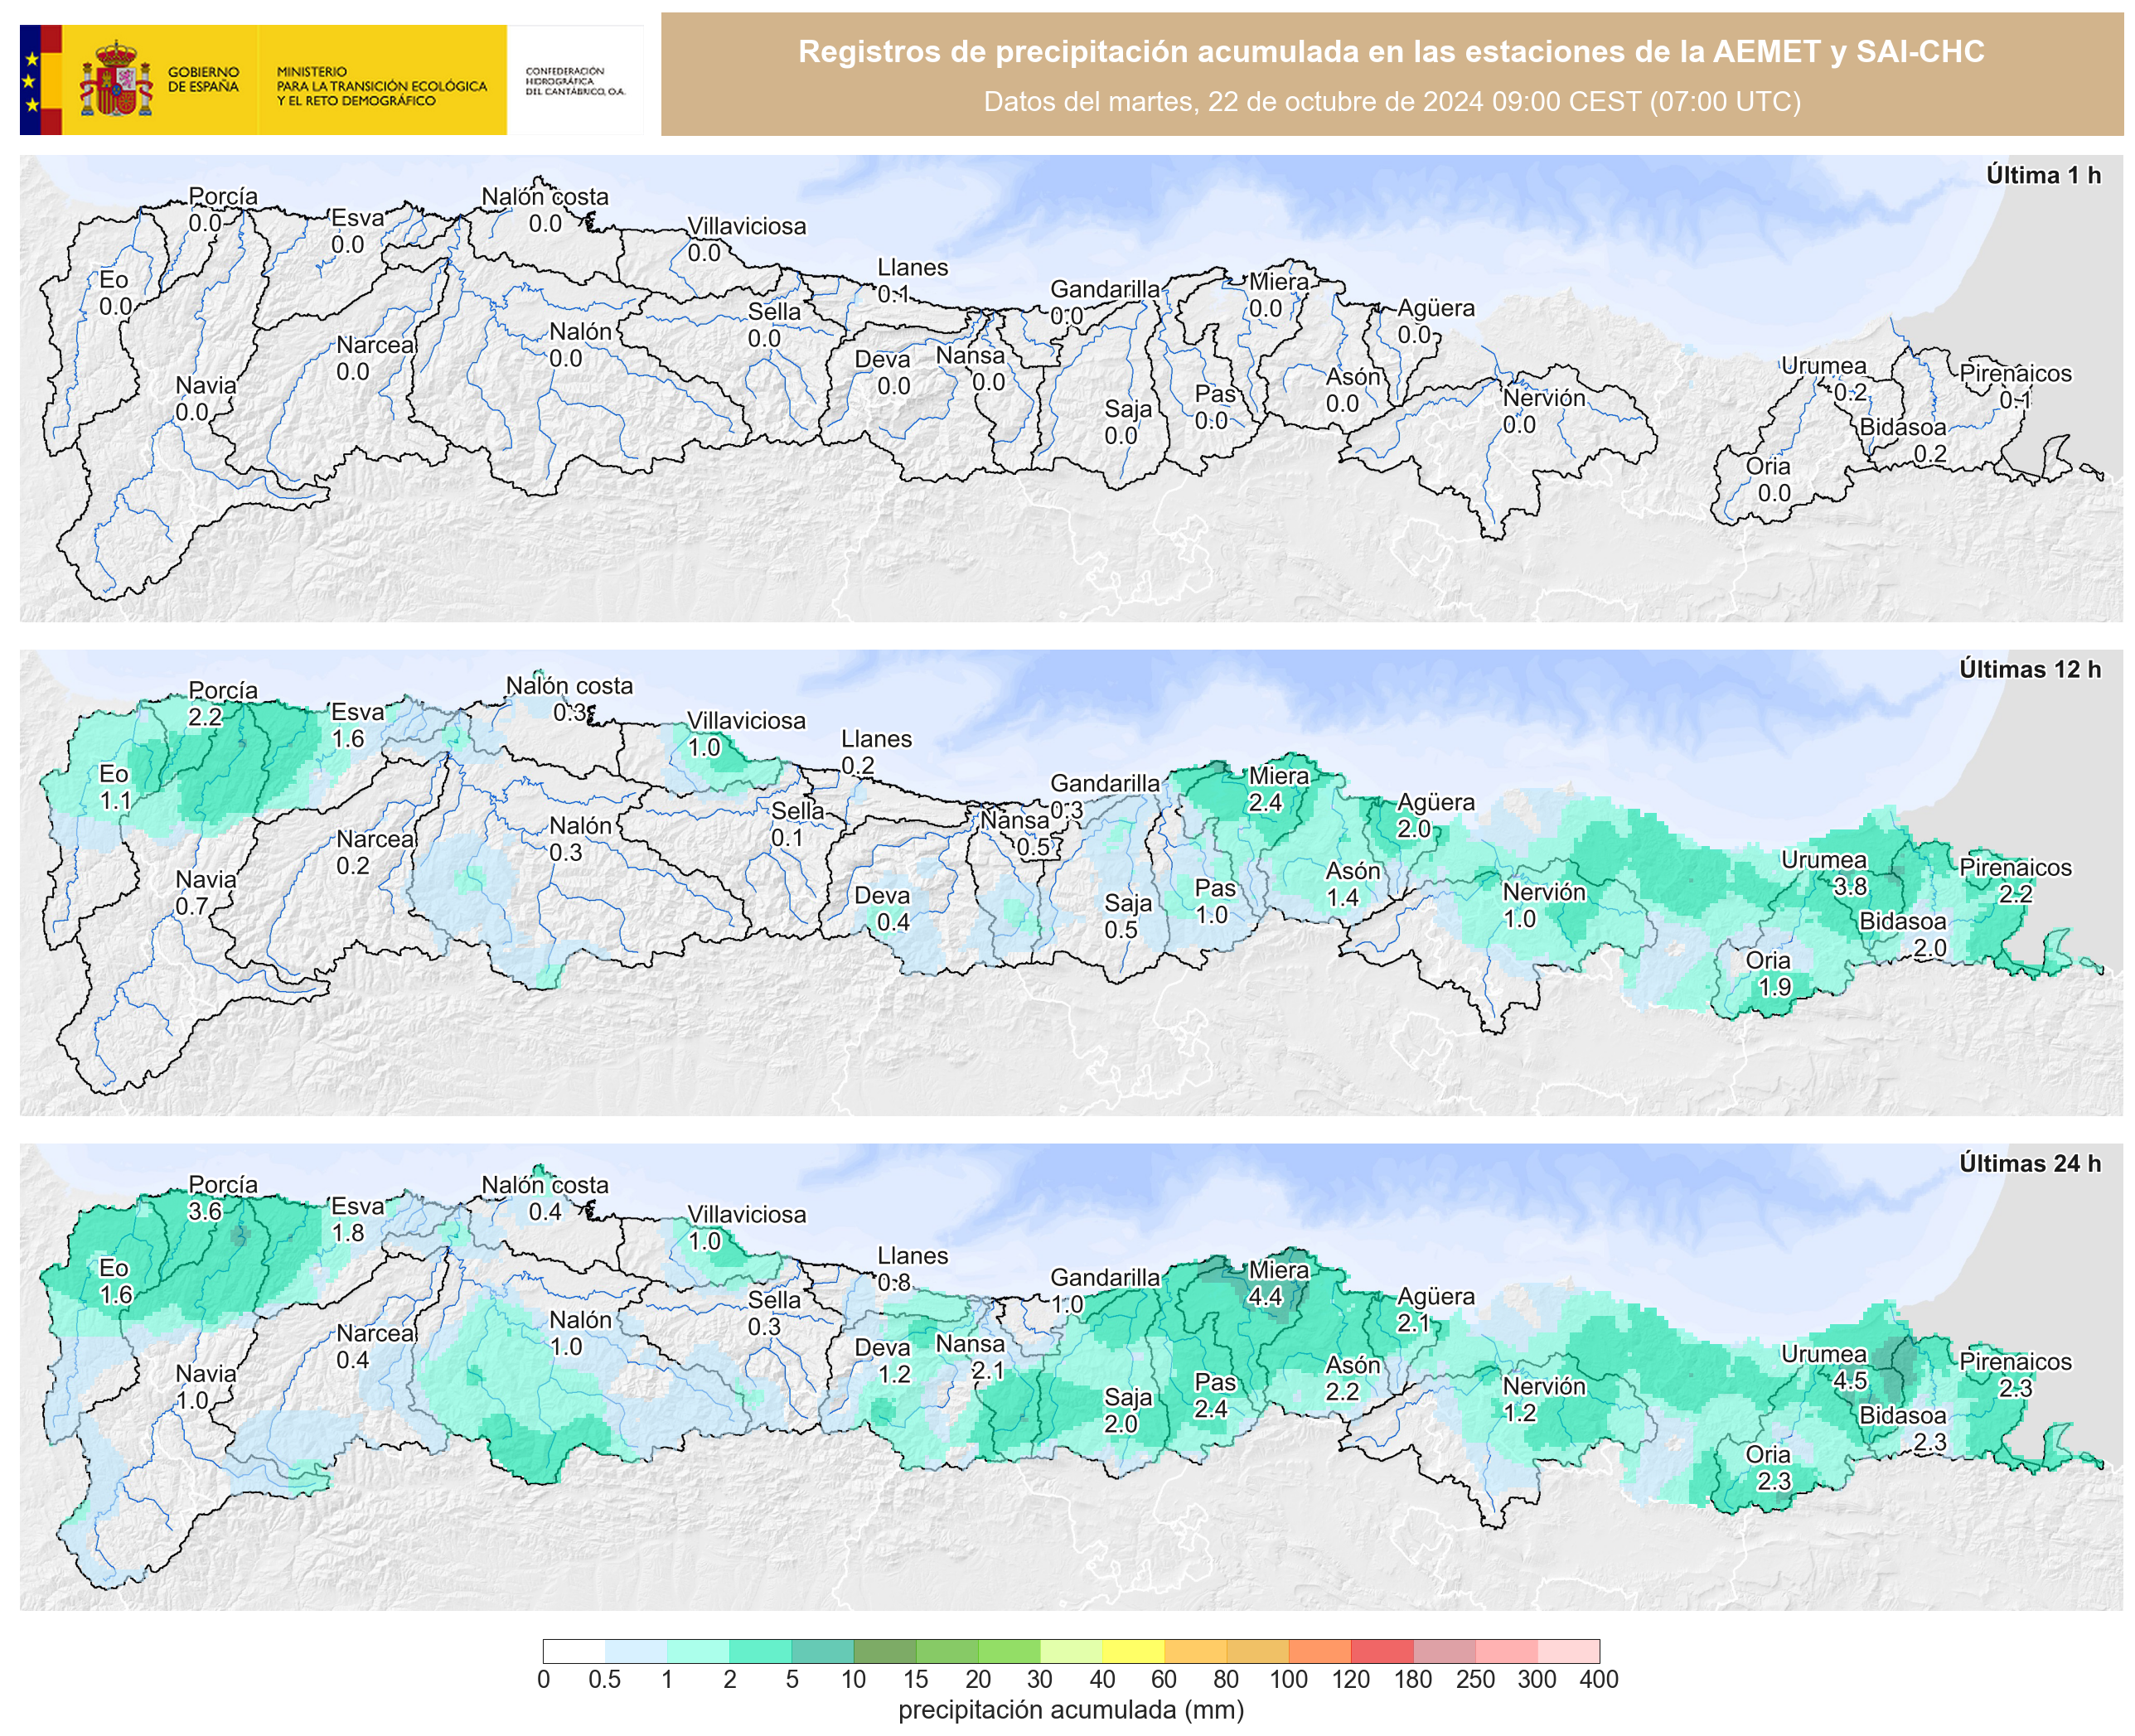The height and width of the screenshot is (1736, 2135).
Task: Click Miera value 2.4 on the 12 h map
Action: tap(1265, 803)
